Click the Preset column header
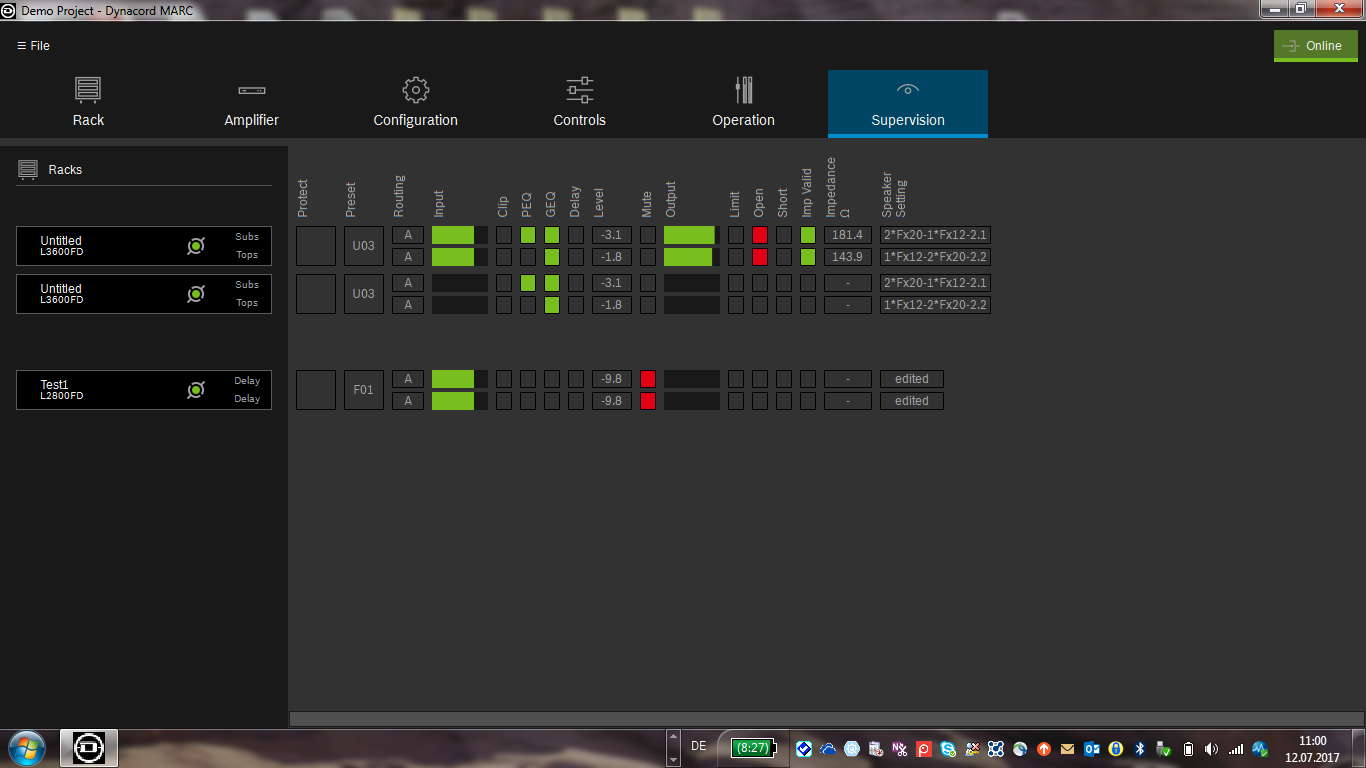Image resolution: width=1366 pixels, height=768 pixels. click(351, 199)
